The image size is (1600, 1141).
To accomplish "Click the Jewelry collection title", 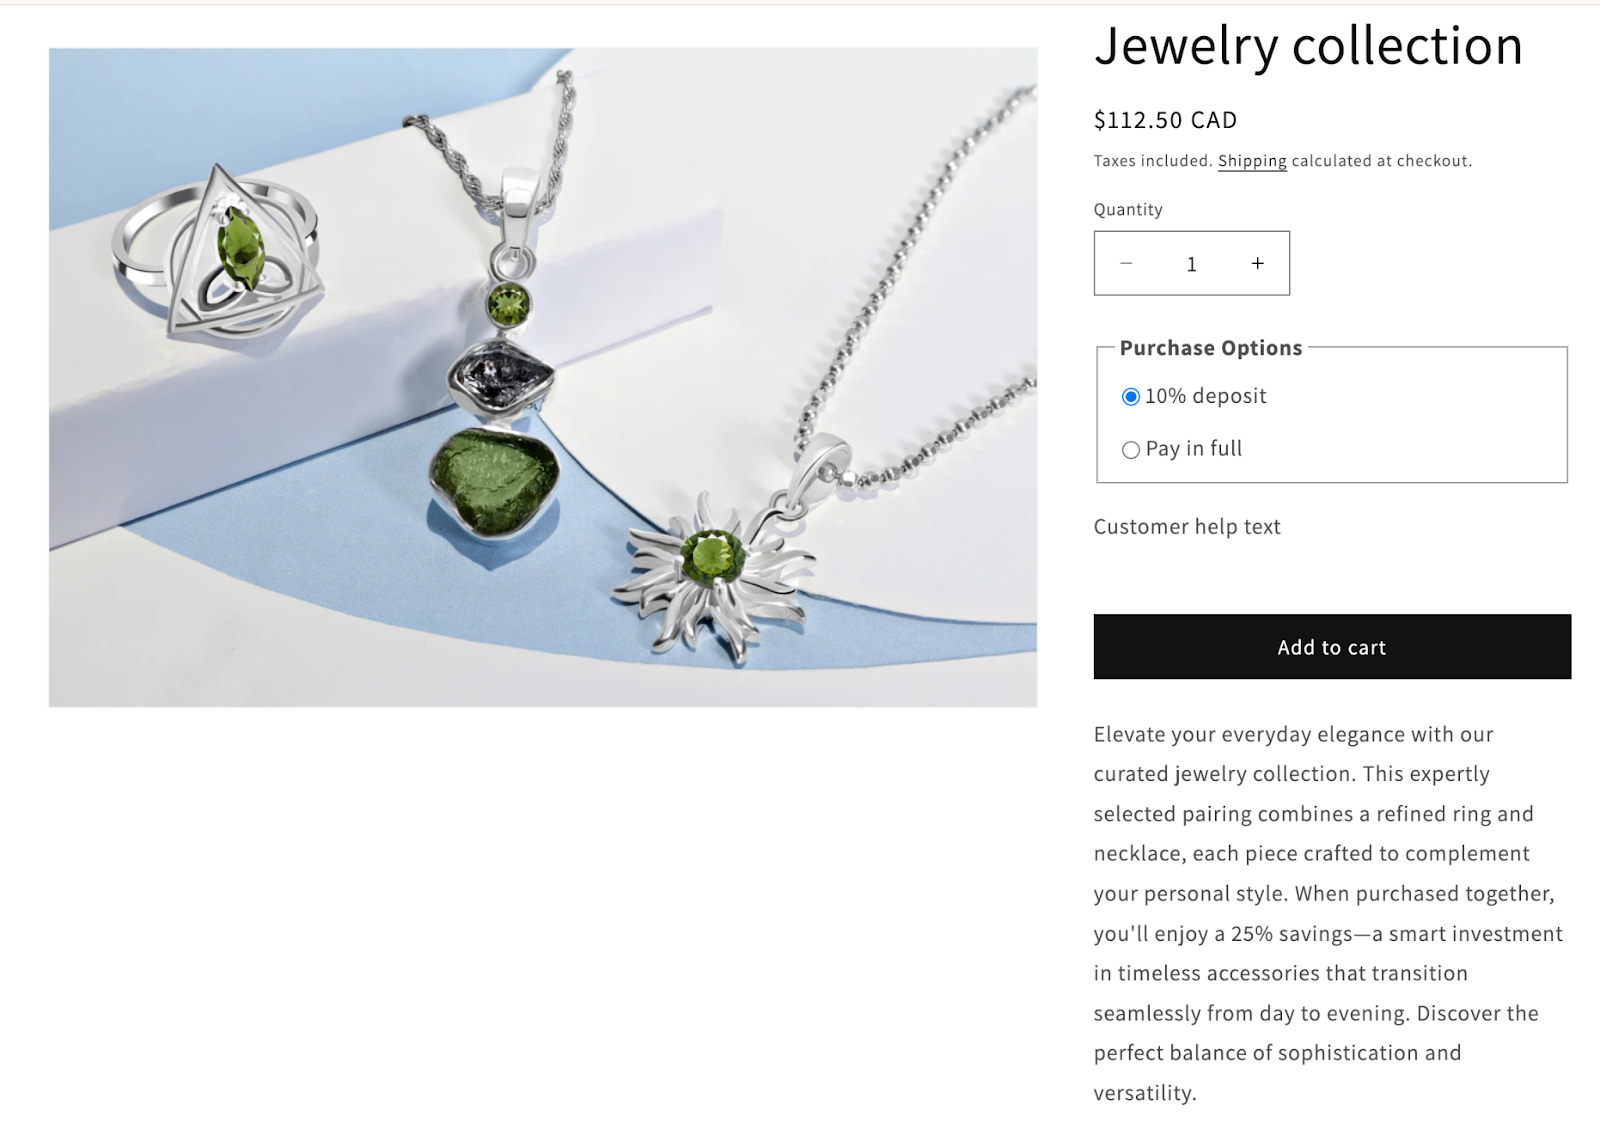I will point(1308,46).
